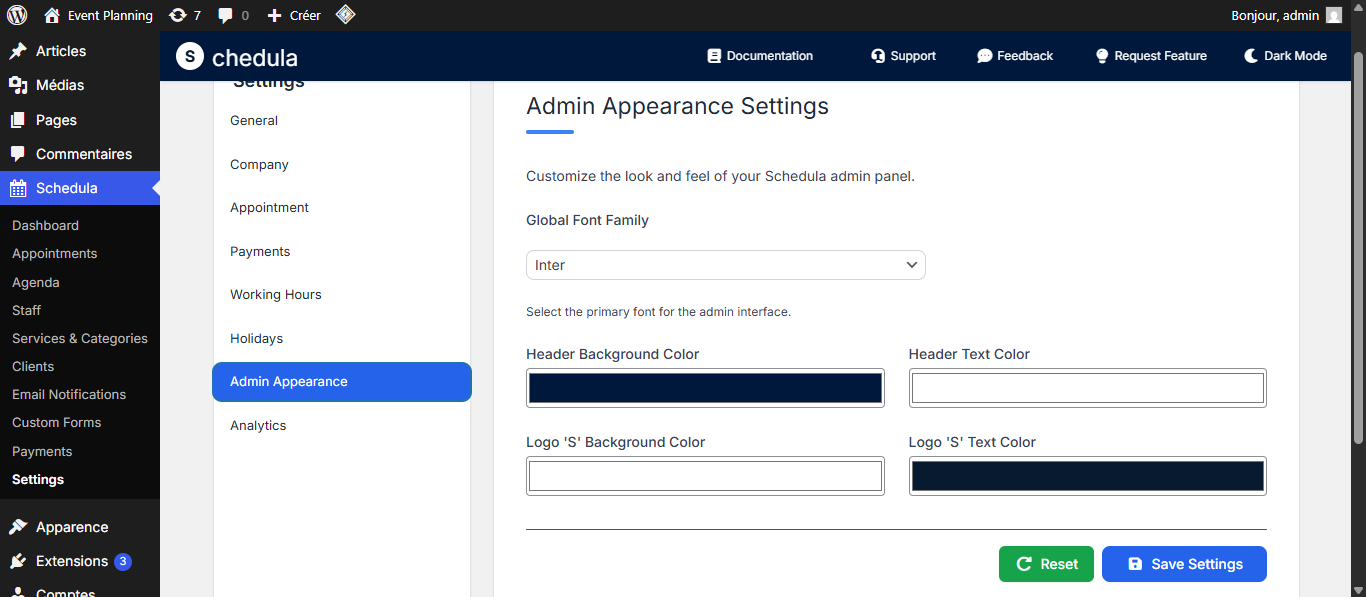Toggle Dark Mode in the header
Viewport: 1366px width, 597px height.
pos(1285,56)
